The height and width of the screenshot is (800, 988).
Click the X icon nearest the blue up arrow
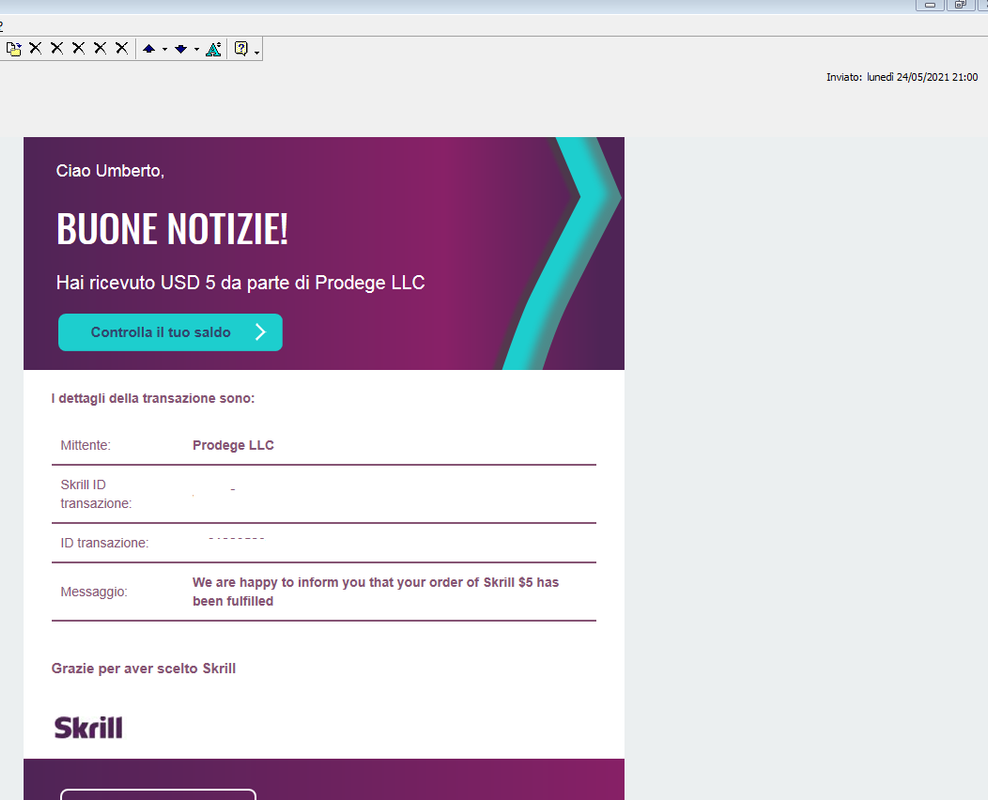(122, 48)
